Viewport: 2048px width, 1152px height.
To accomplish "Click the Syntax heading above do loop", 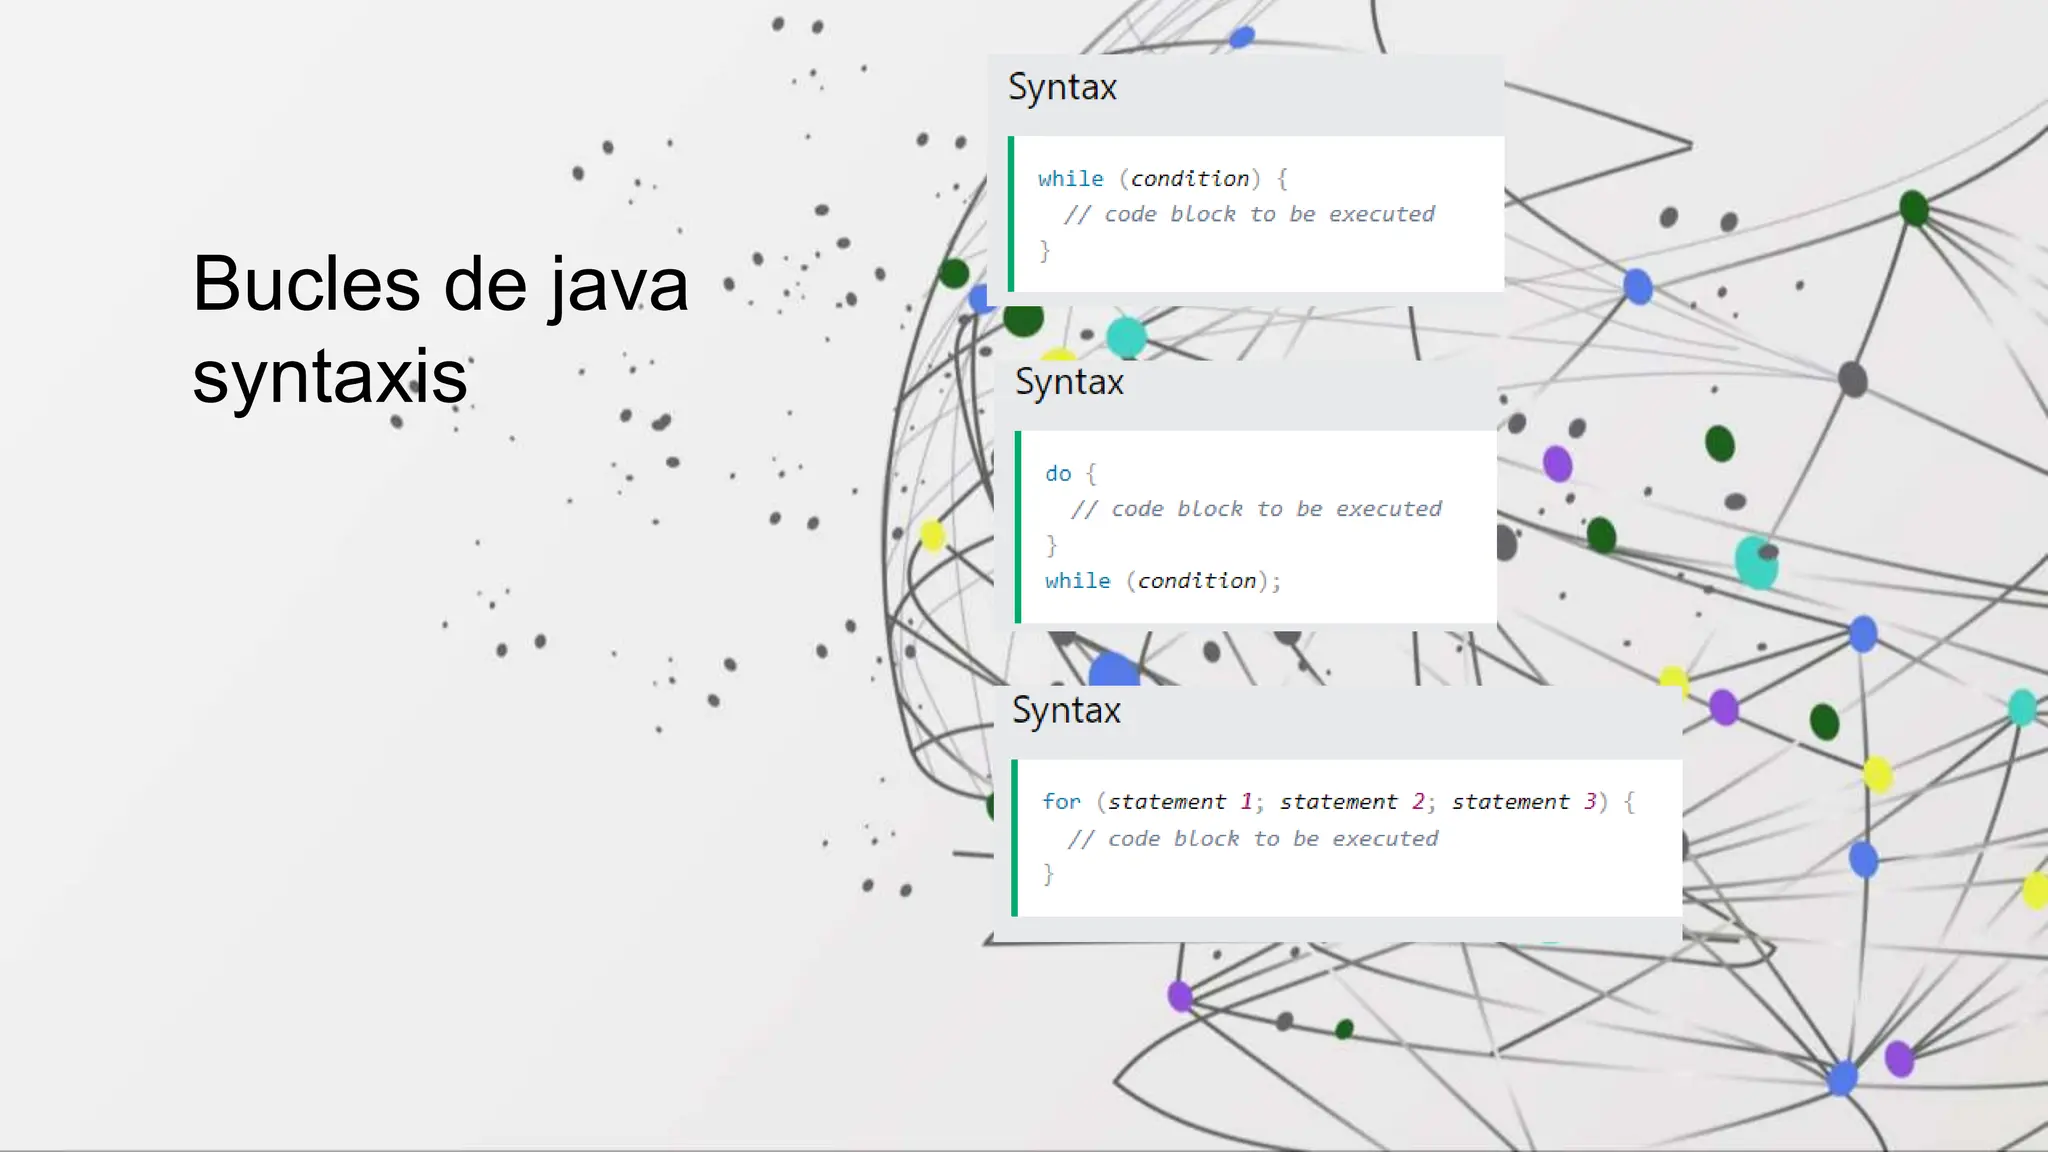I will [x=1069, y=383].
